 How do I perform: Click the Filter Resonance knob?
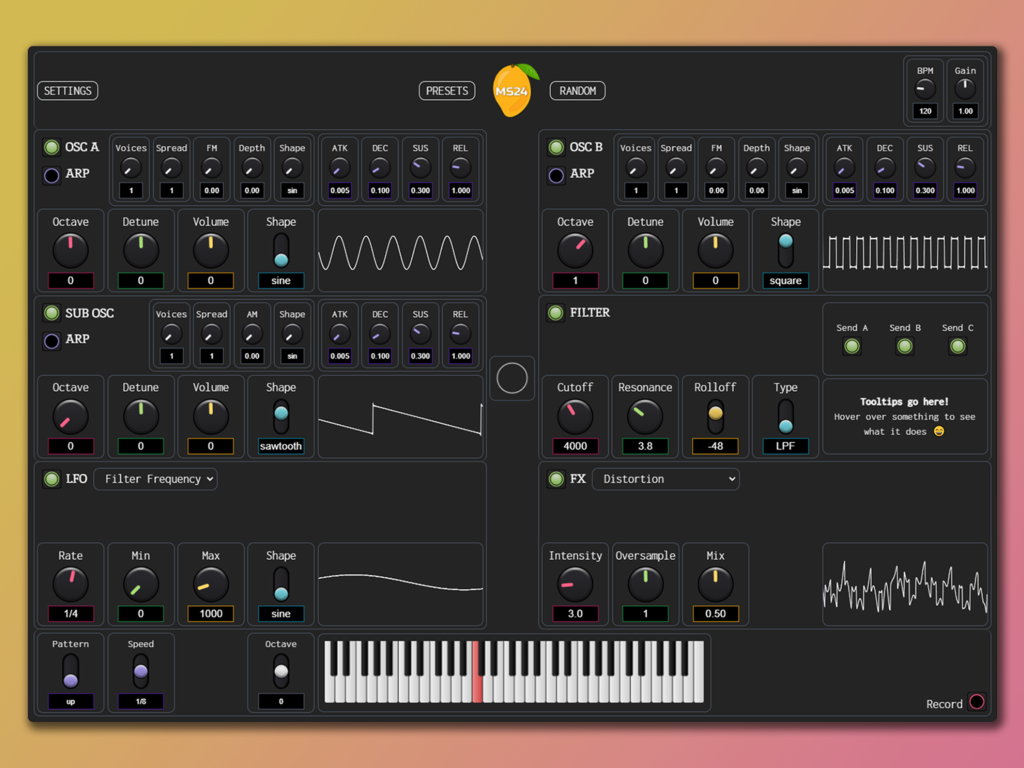point(645,415)
